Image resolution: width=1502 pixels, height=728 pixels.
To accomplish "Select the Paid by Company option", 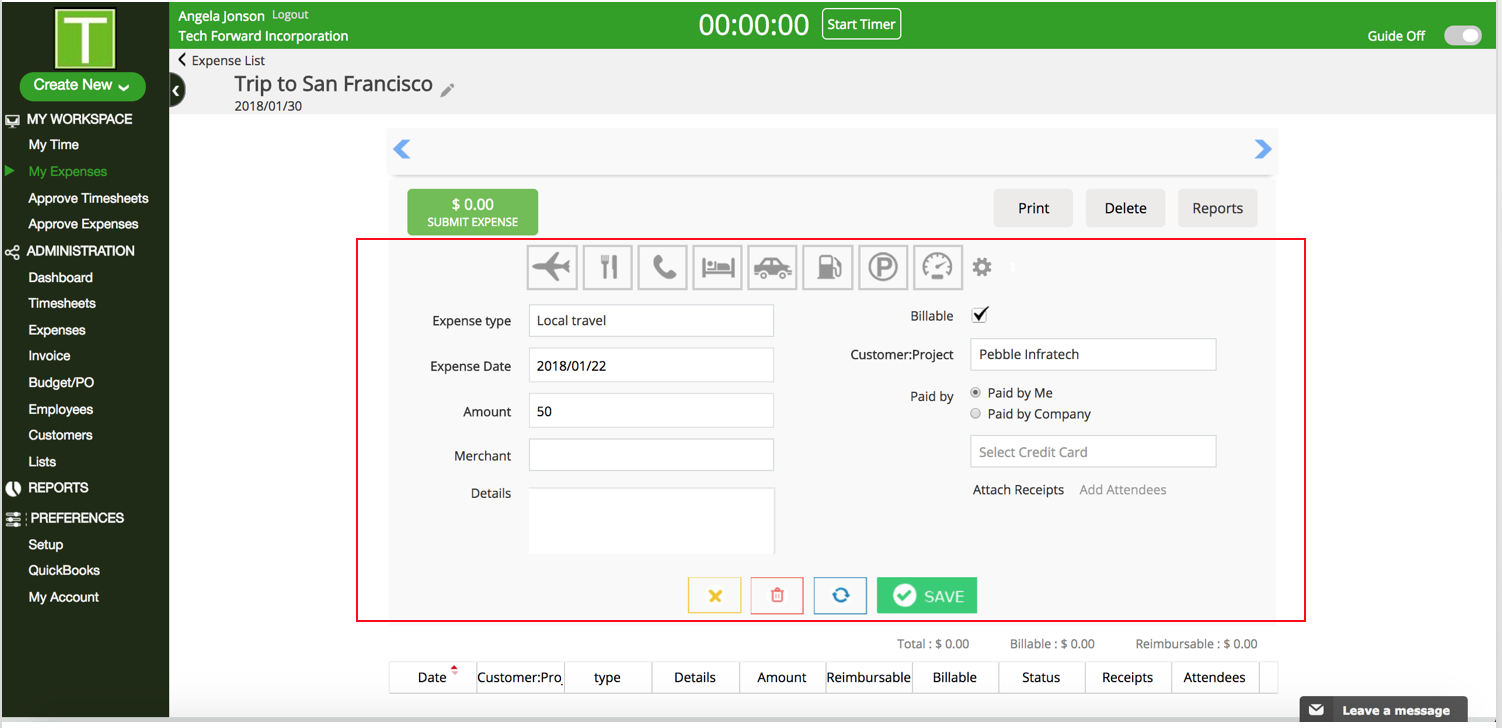I will [x=976, y=414].
